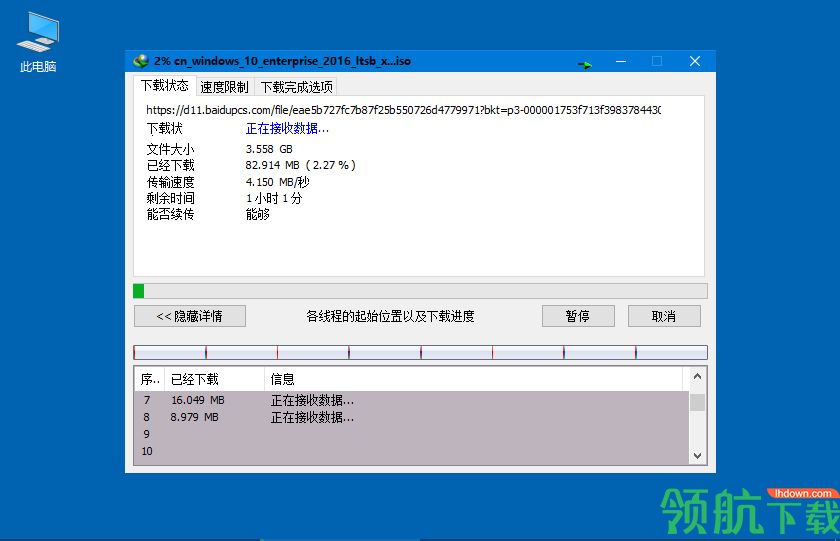Switch to the 速度限制 tab
Image resolution: width=840 pixels, height=541 pixels.
[x=224, y=87]
